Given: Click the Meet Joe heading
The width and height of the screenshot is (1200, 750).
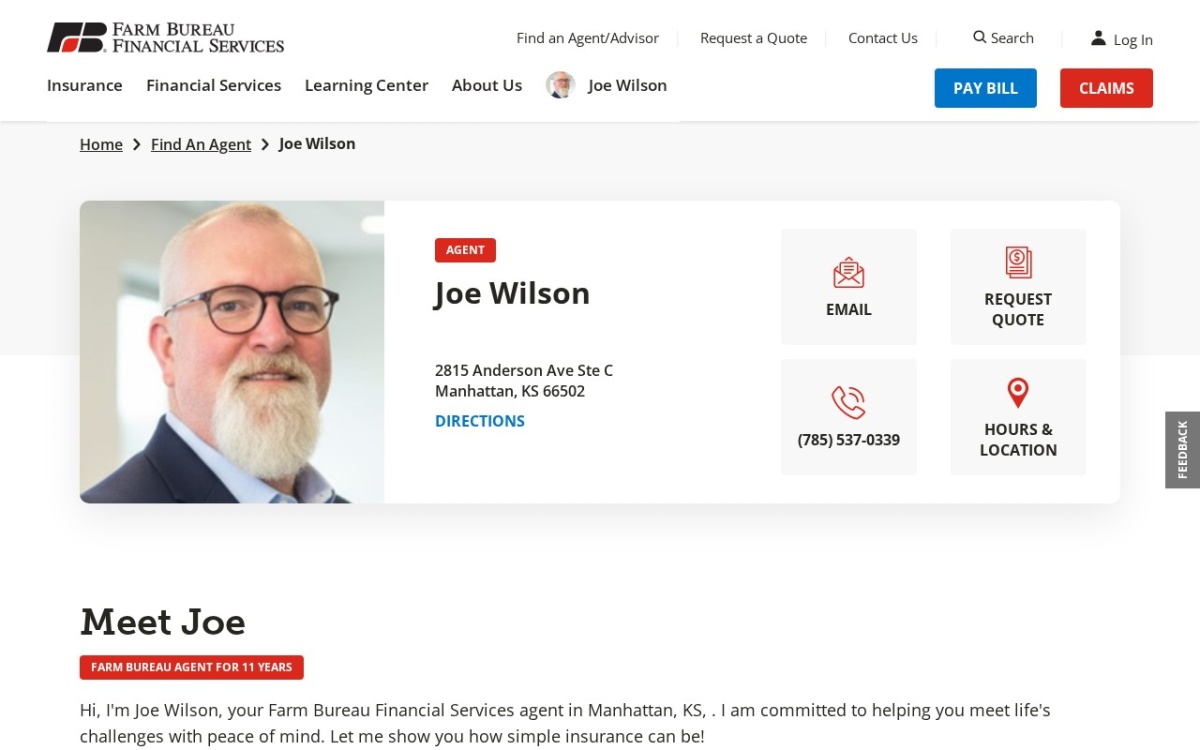Looking at the screenshot, I should pyautogui.click(x=162, y=622).
